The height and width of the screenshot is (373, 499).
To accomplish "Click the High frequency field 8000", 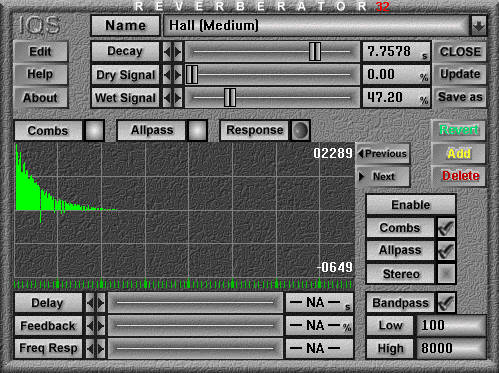I will [451, 348].
